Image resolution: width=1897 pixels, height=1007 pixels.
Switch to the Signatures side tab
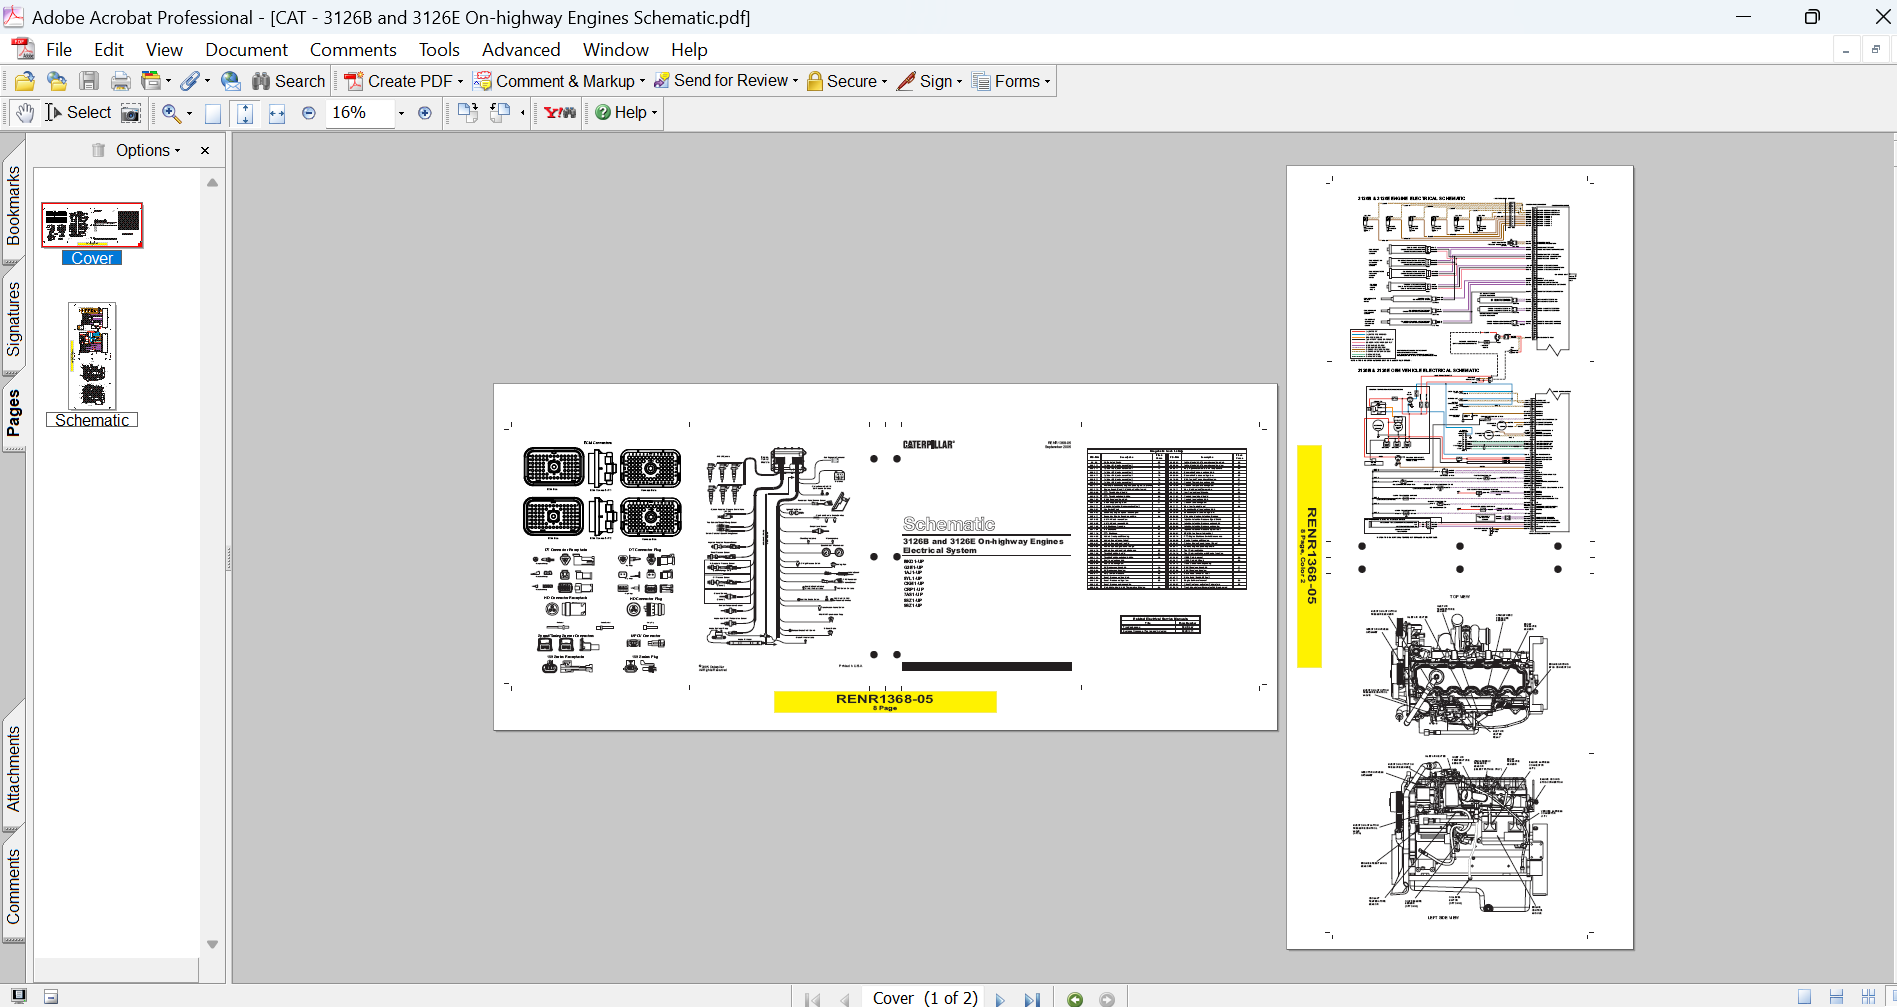tap(13, 319)
